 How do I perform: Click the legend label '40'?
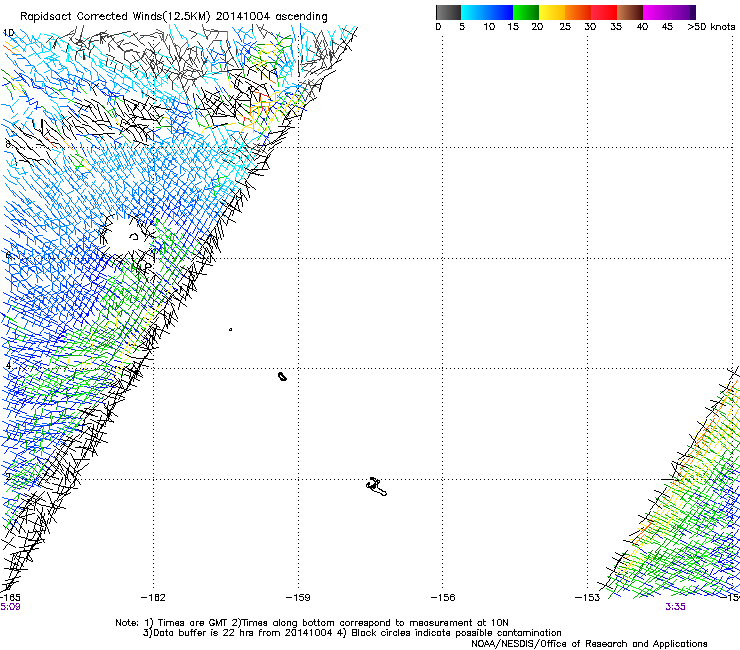[642, 27]
